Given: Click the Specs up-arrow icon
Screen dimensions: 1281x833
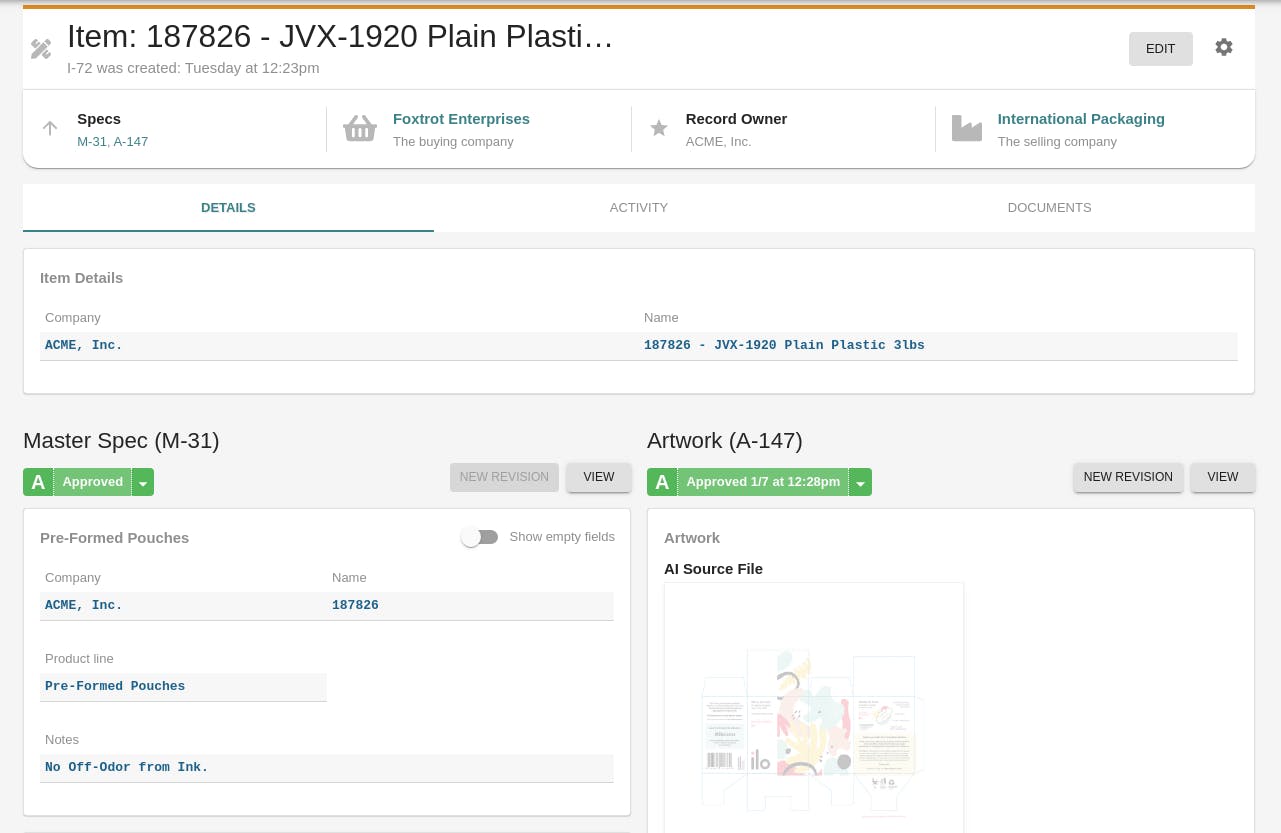Looking at the screenshot, I should [50, 129].
